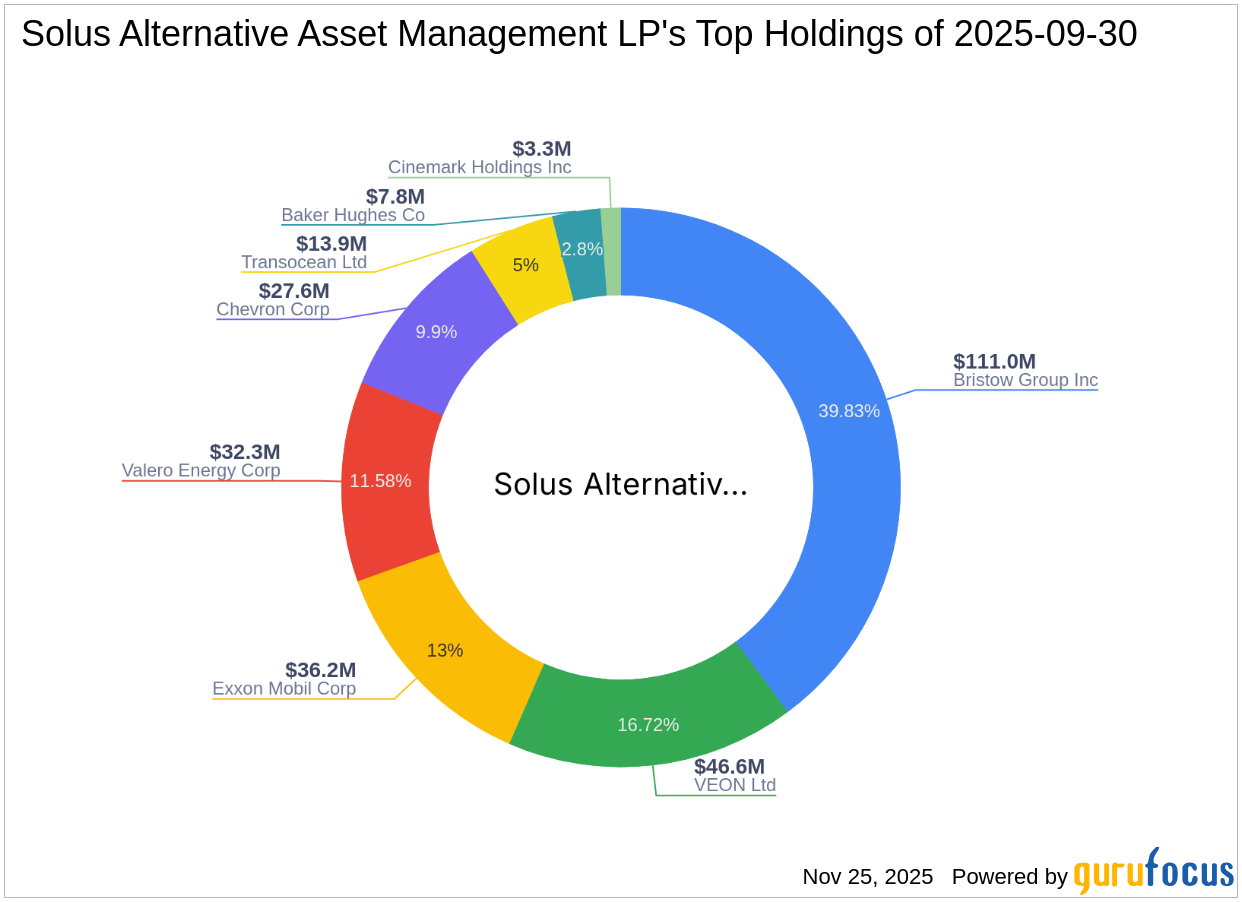Screen dimensions: 1242x902
Task: Select the purple Chevron Corp slice
Action: coord(435,330)
